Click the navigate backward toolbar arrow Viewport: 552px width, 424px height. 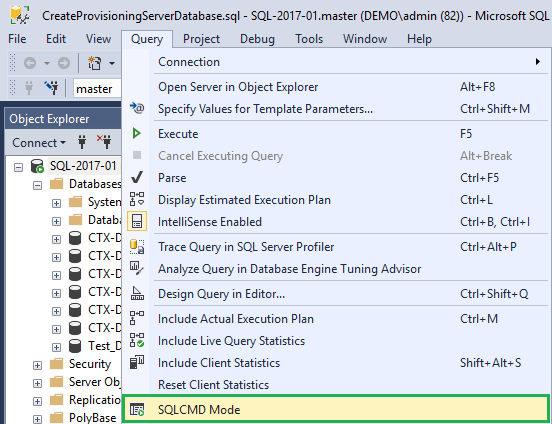pos(30,63)
